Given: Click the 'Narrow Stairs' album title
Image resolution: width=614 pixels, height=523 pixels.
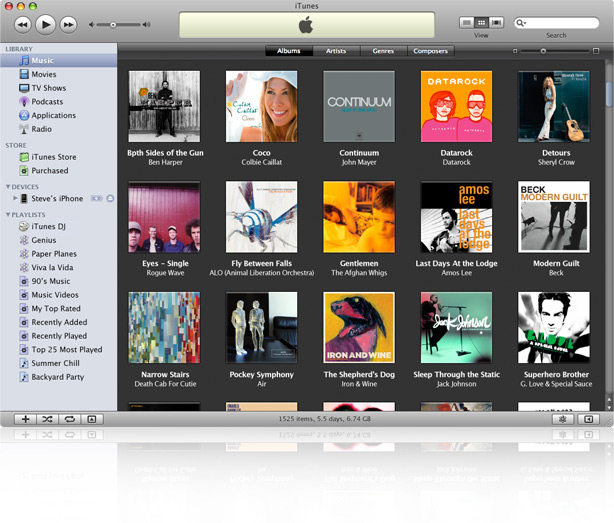Looking at the screenshot, I should click(x=165, y=375).
